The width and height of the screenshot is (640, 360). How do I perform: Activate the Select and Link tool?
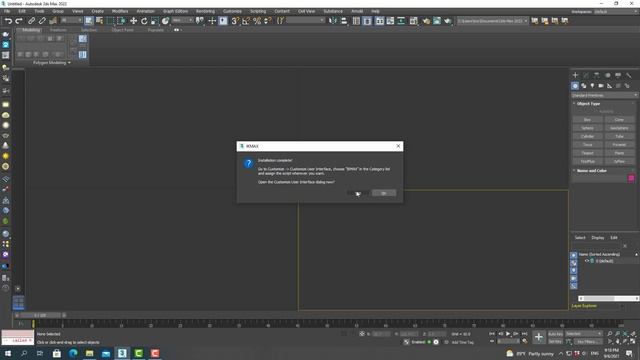[31, 21]
